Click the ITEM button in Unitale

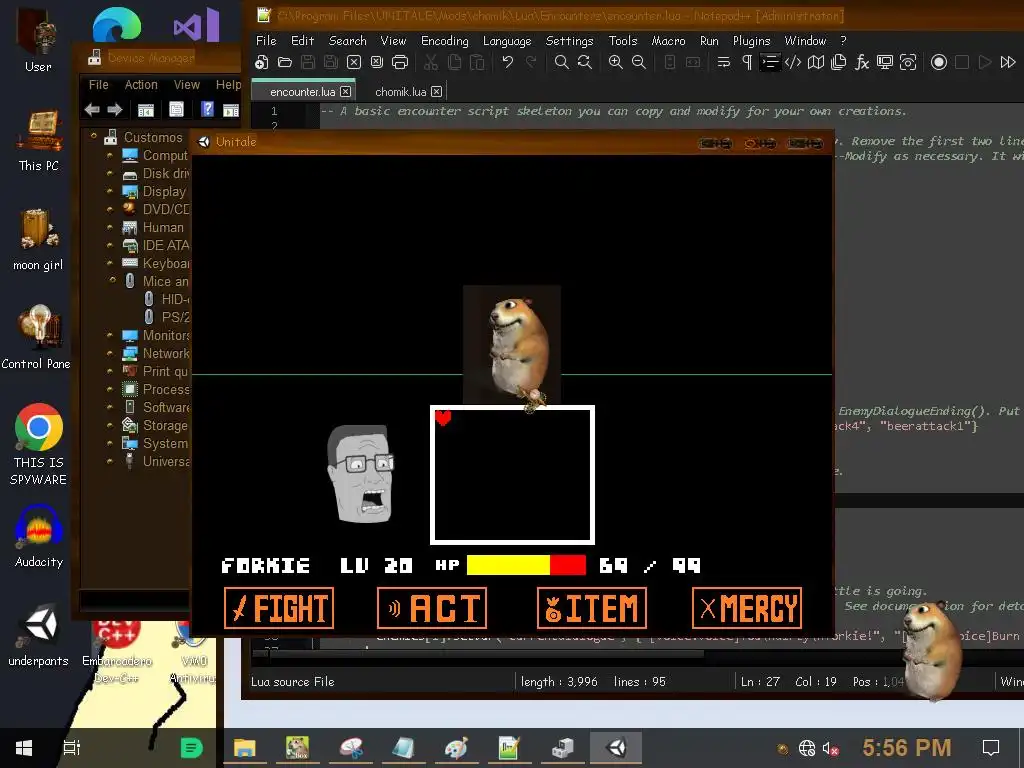[592, 608]
